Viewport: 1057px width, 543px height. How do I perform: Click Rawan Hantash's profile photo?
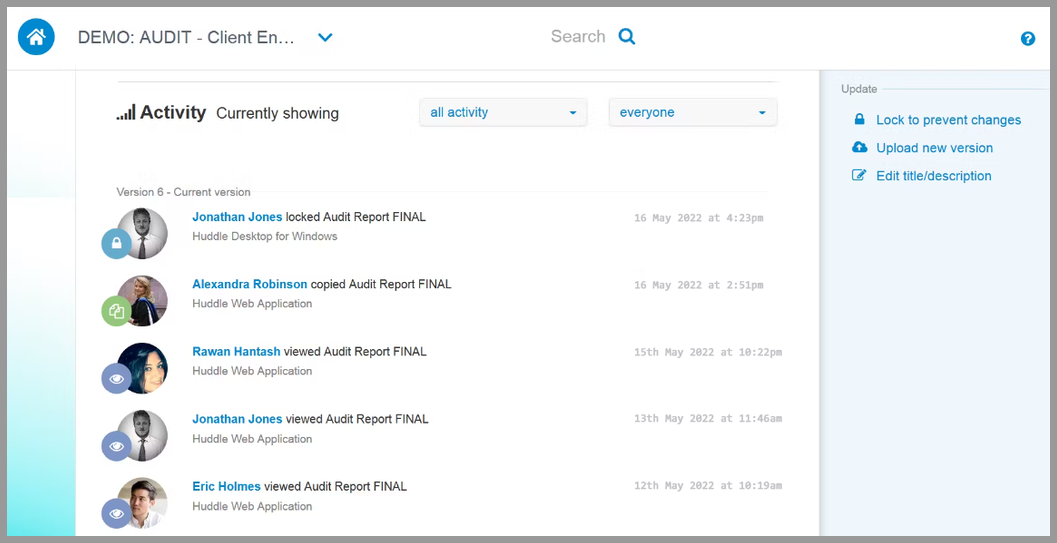coord(142,368)
